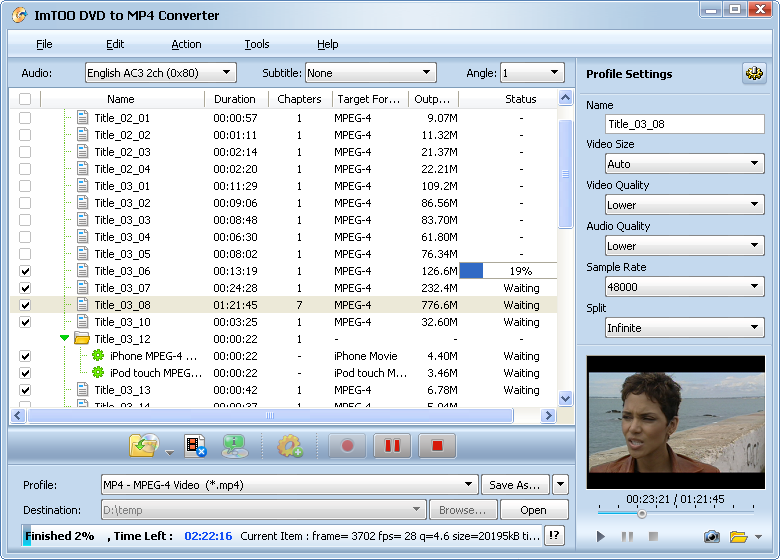Uncheck the Title_03_13 checkbox
This screenshot has width=780, height=560.
point(25,390)
